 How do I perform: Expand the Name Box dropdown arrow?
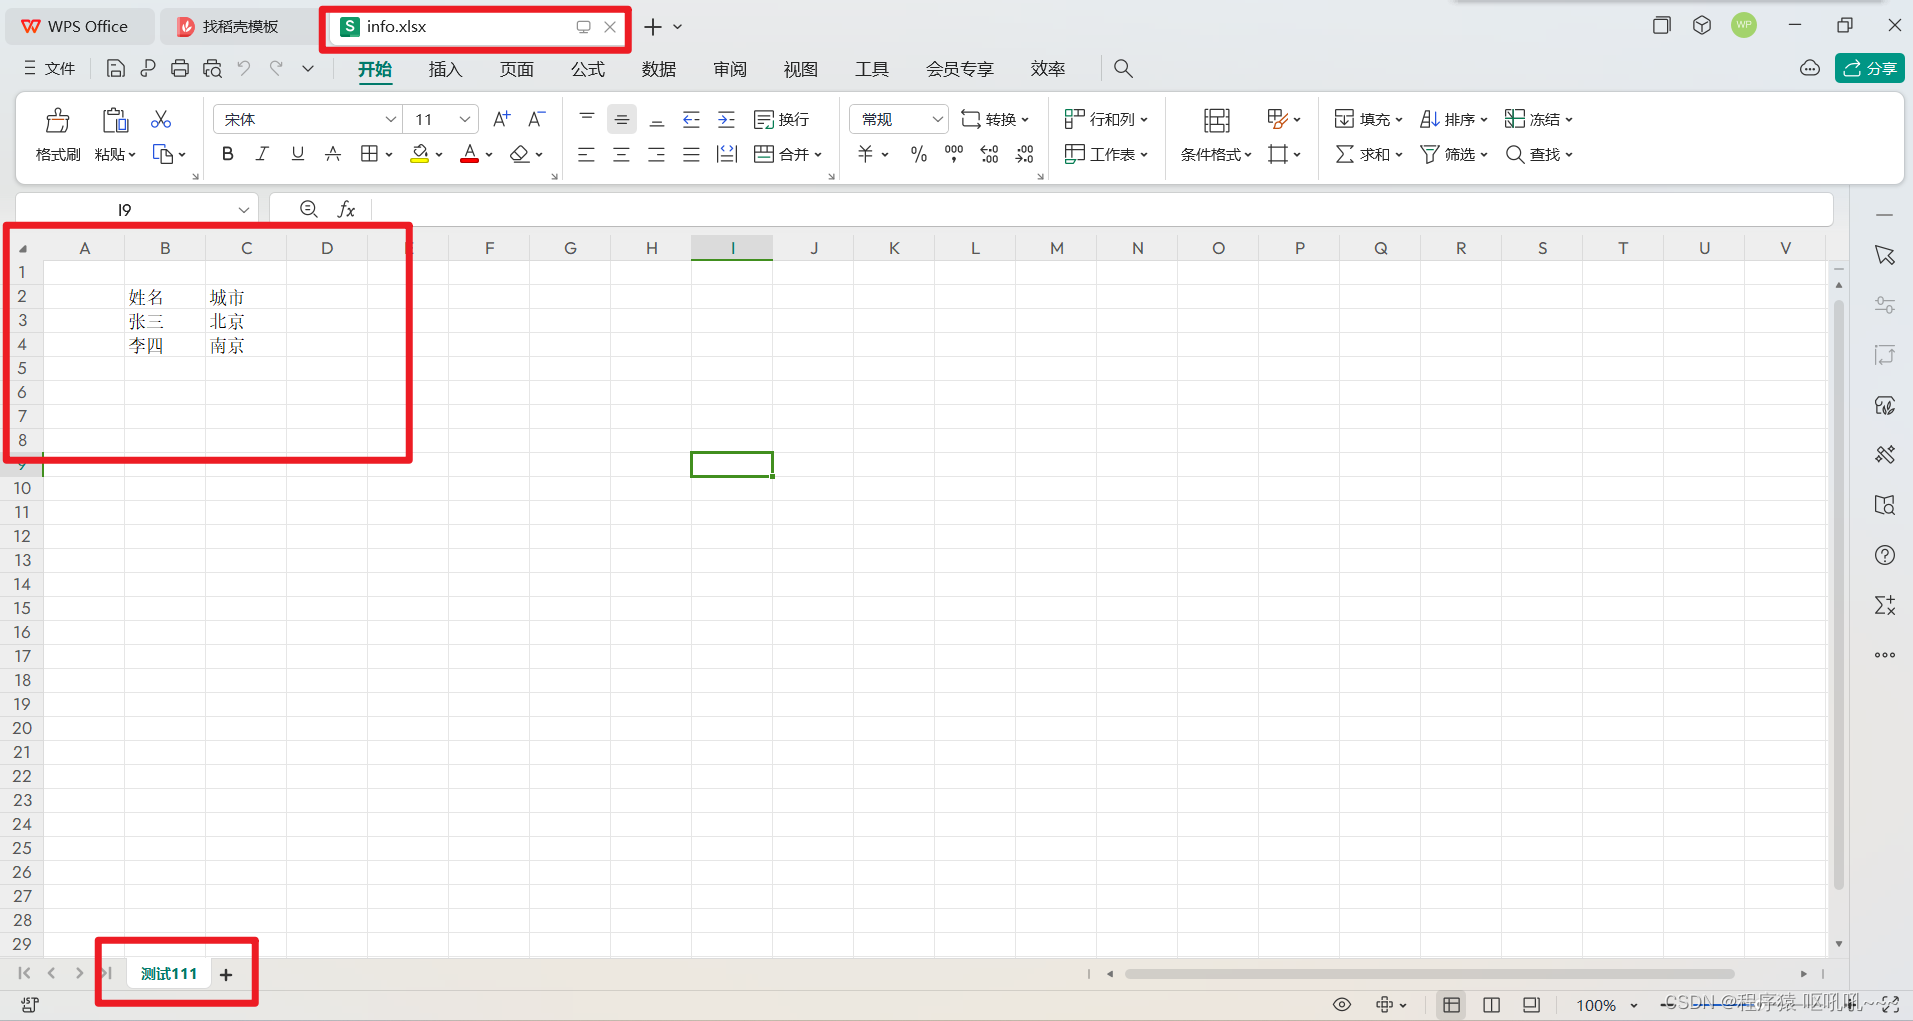click(243, 209)
